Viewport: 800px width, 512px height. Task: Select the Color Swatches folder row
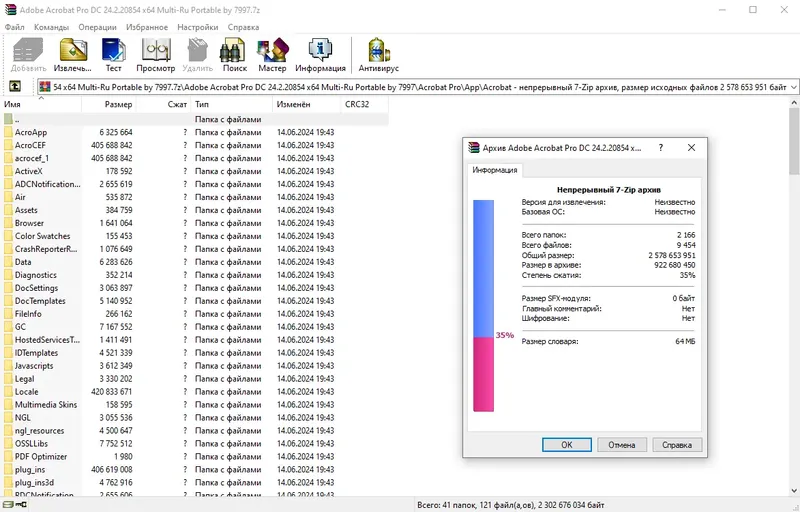194,236
